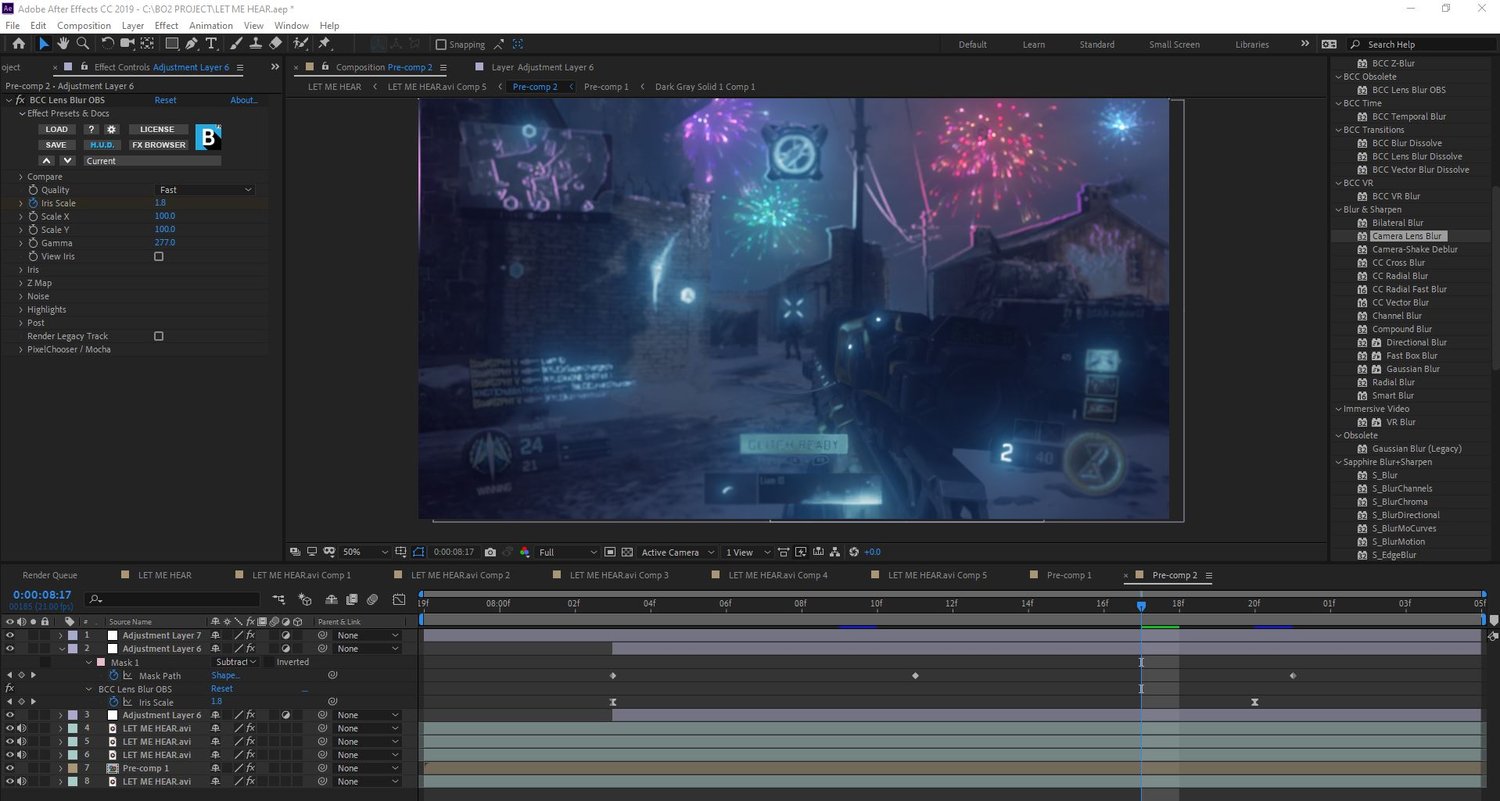1500x801 pixels.
Task: Click the LOAD preset button
Action: click(x=57, y=129)
